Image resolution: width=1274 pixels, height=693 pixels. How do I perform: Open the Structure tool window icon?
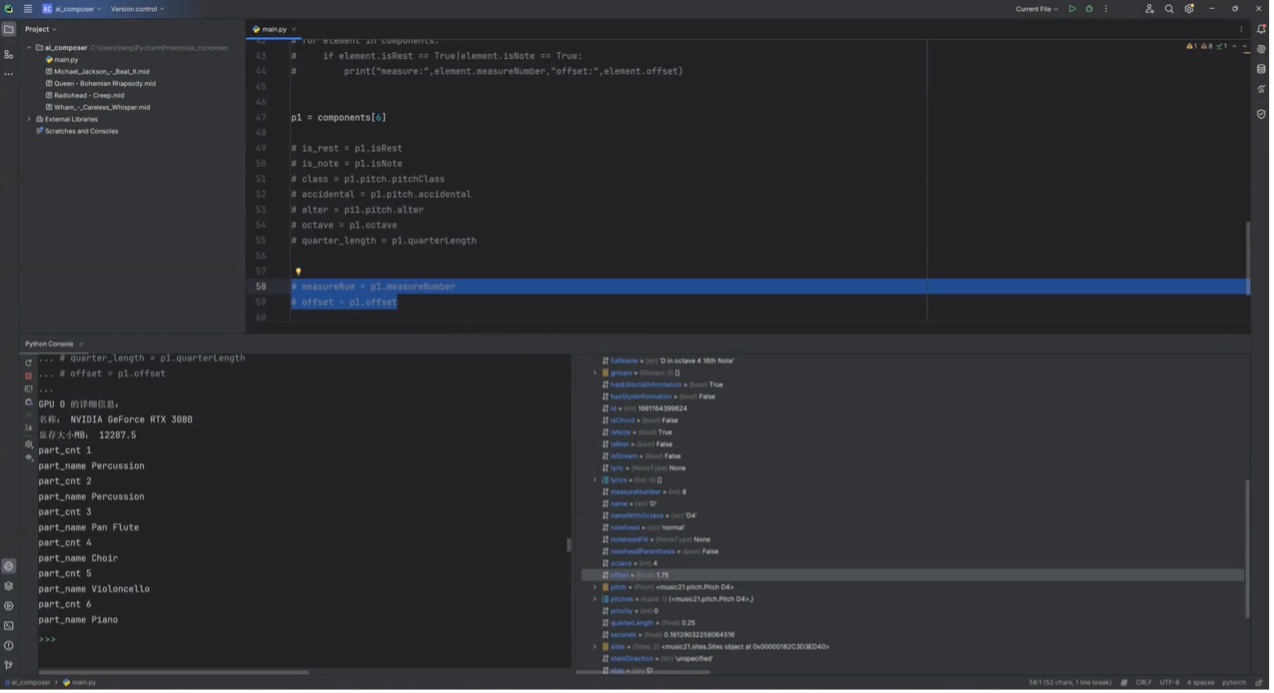coord(9,54)
